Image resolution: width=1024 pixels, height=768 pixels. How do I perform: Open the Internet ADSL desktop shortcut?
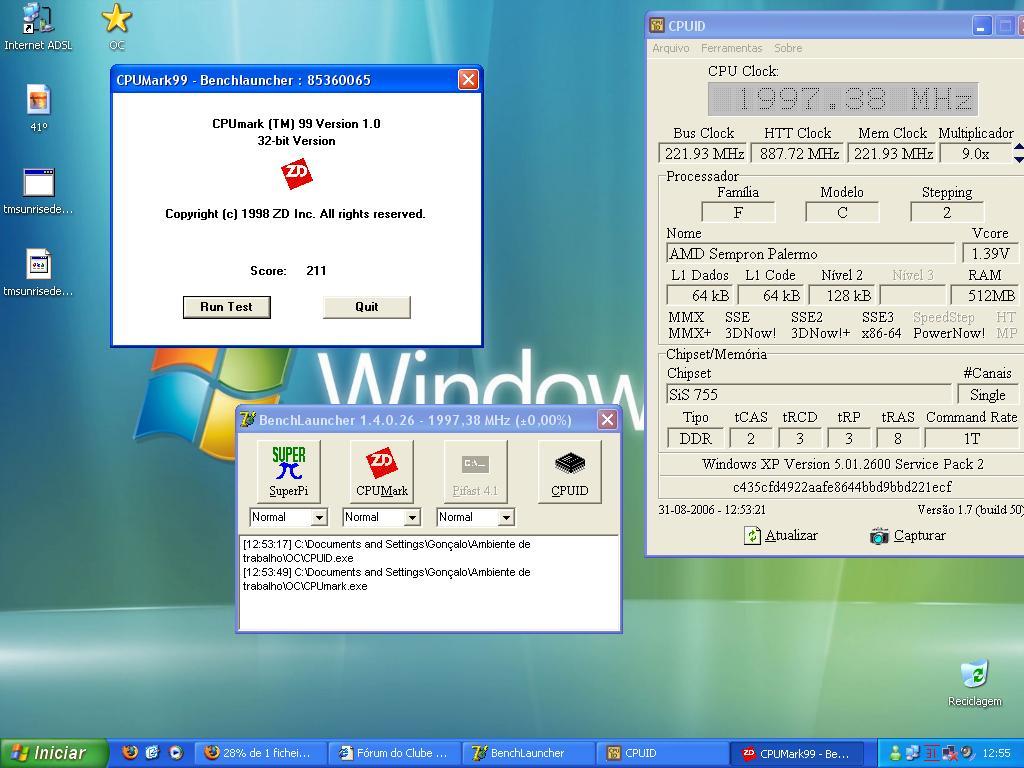(38, 27)
